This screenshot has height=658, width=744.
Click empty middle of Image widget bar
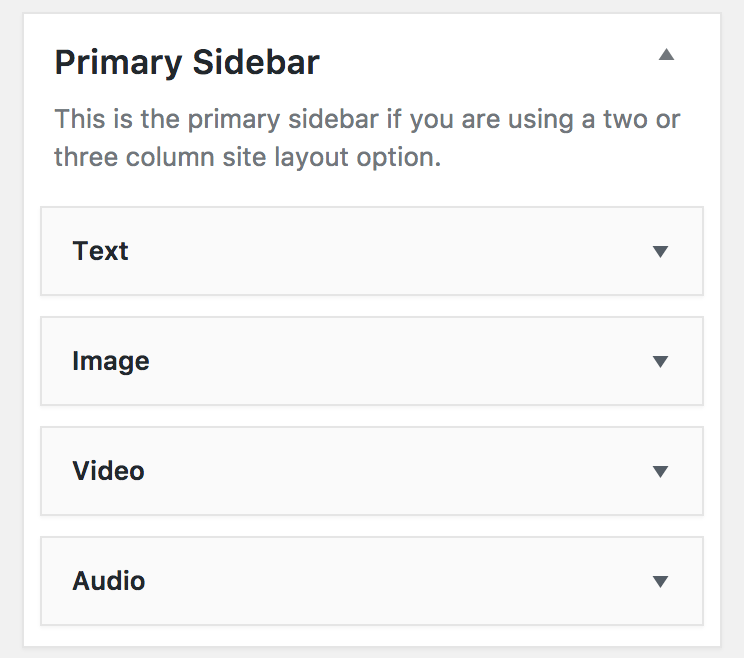point(380,361)
